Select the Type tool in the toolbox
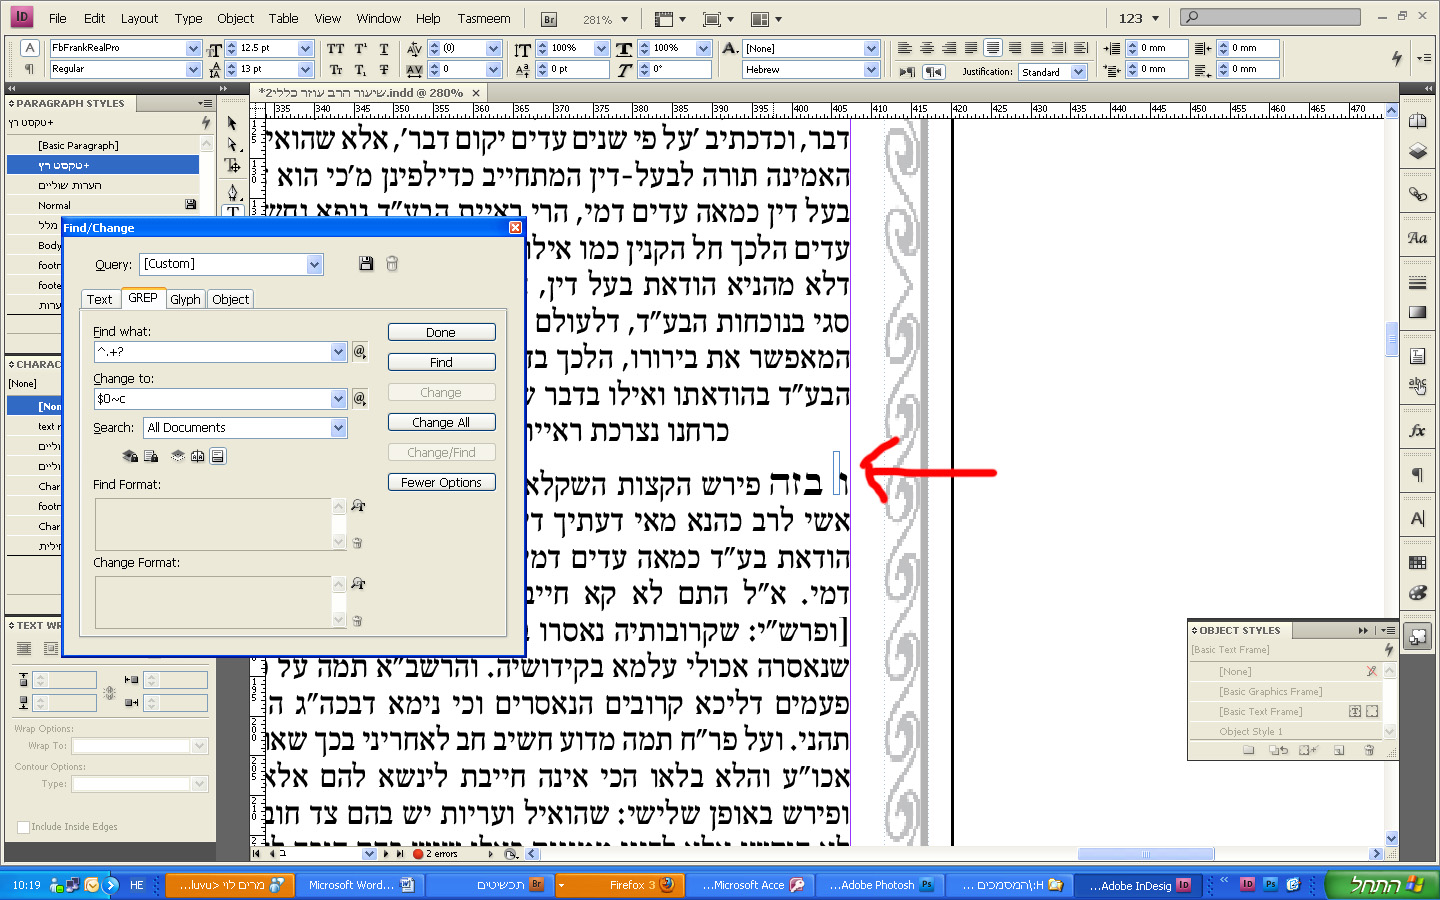The height and width of the screenshot is (900, 1440). [x=232, y=210]
